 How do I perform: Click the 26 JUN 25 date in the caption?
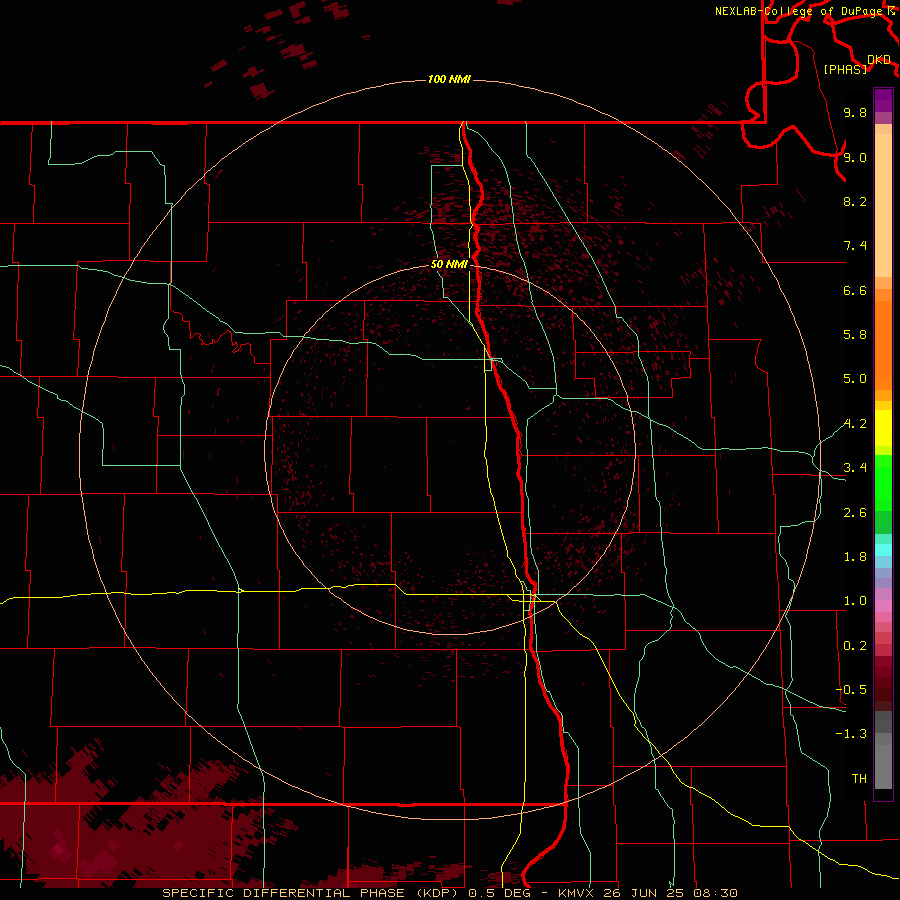(645, 893)
